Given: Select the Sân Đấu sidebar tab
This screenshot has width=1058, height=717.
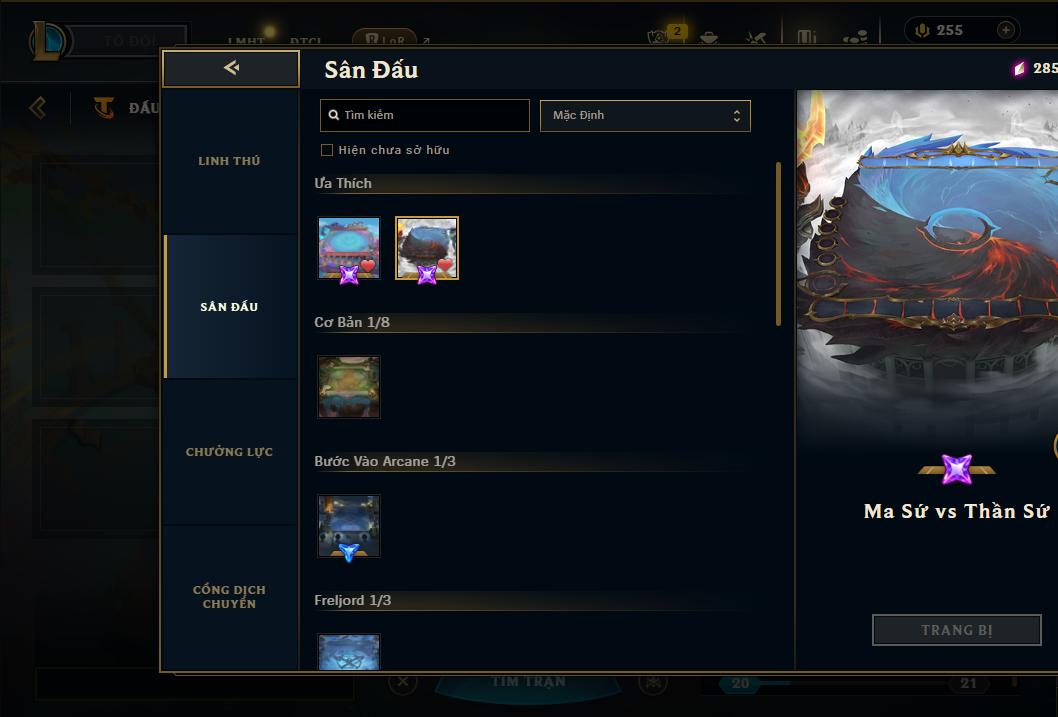Looking at the screenshot, I should (229, 307).
